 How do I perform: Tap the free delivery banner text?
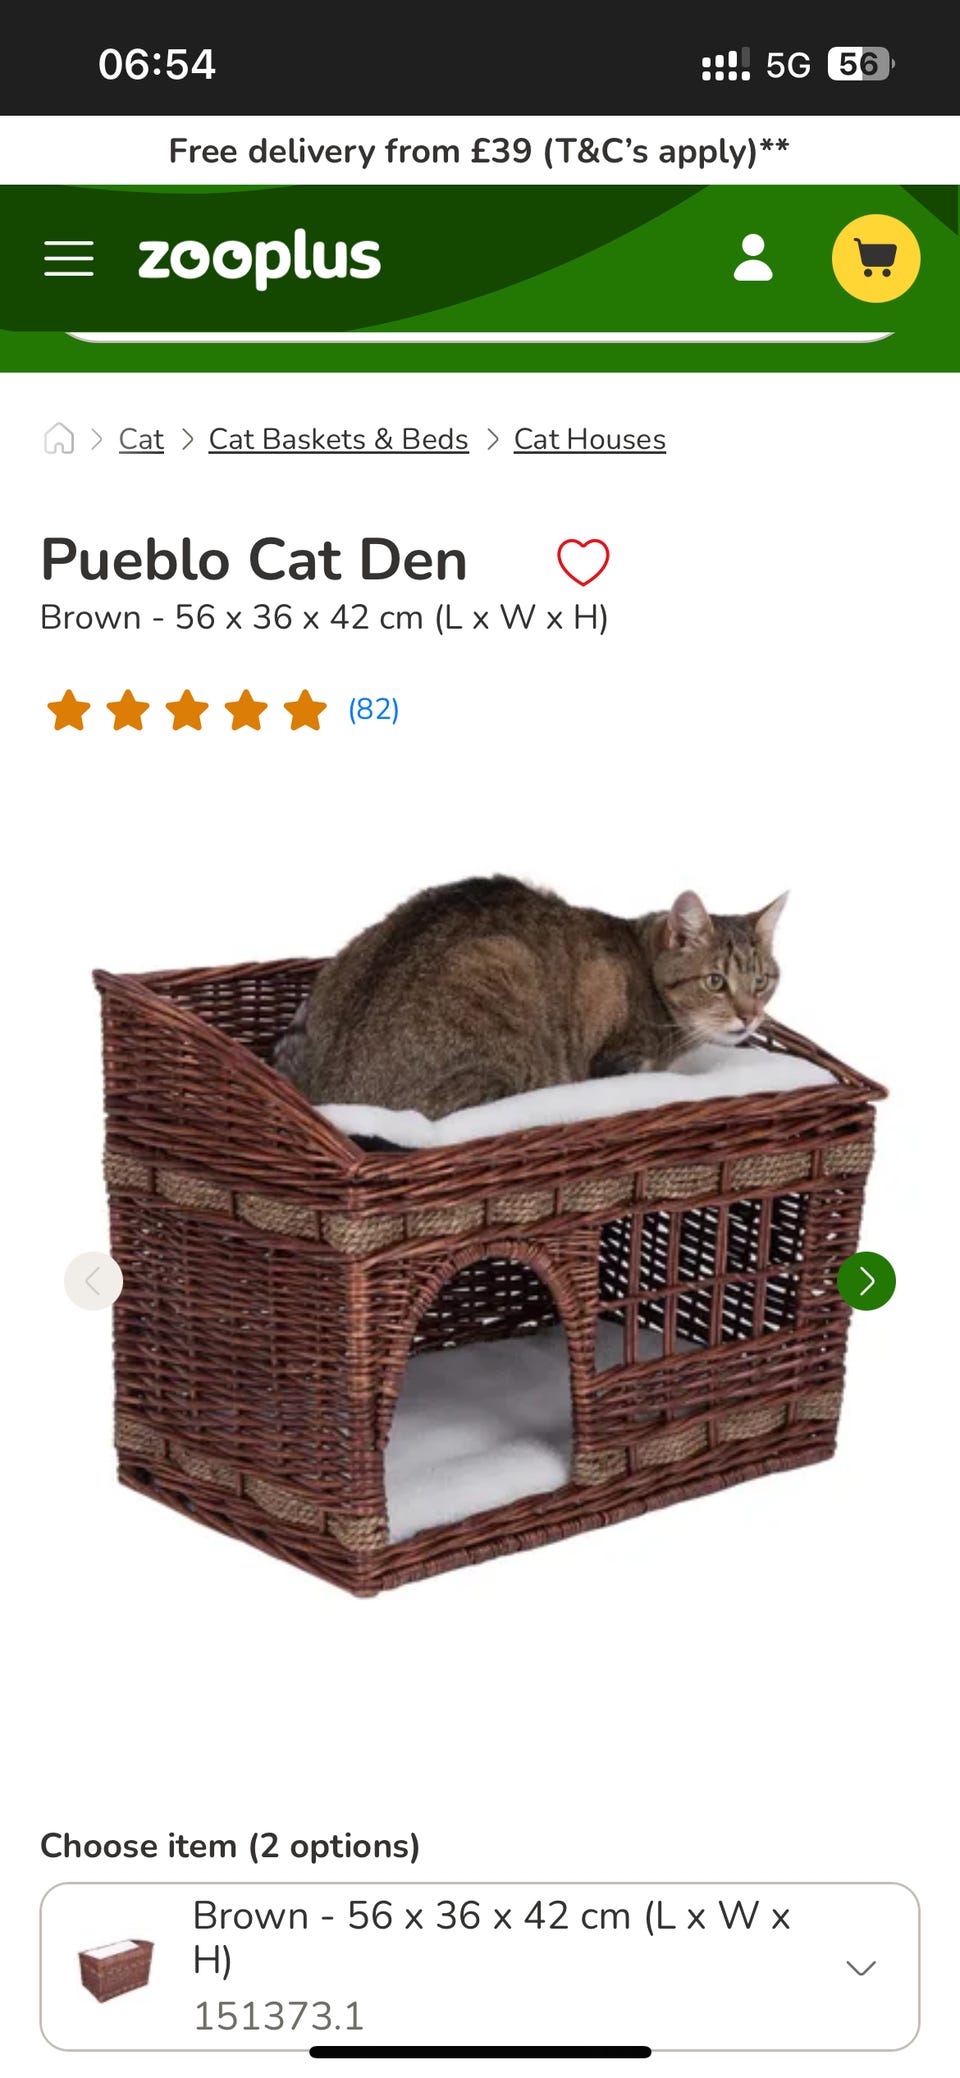[x=479, y=151]
